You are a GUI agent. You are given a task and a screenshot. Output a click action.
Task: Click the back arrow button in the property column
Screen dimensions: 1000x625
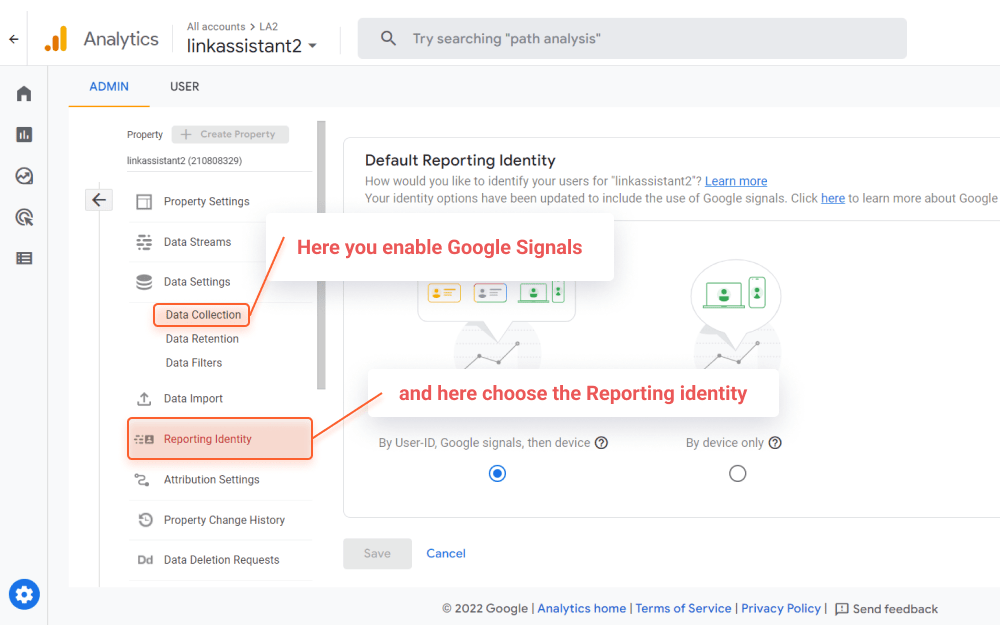tap(99, 200)
